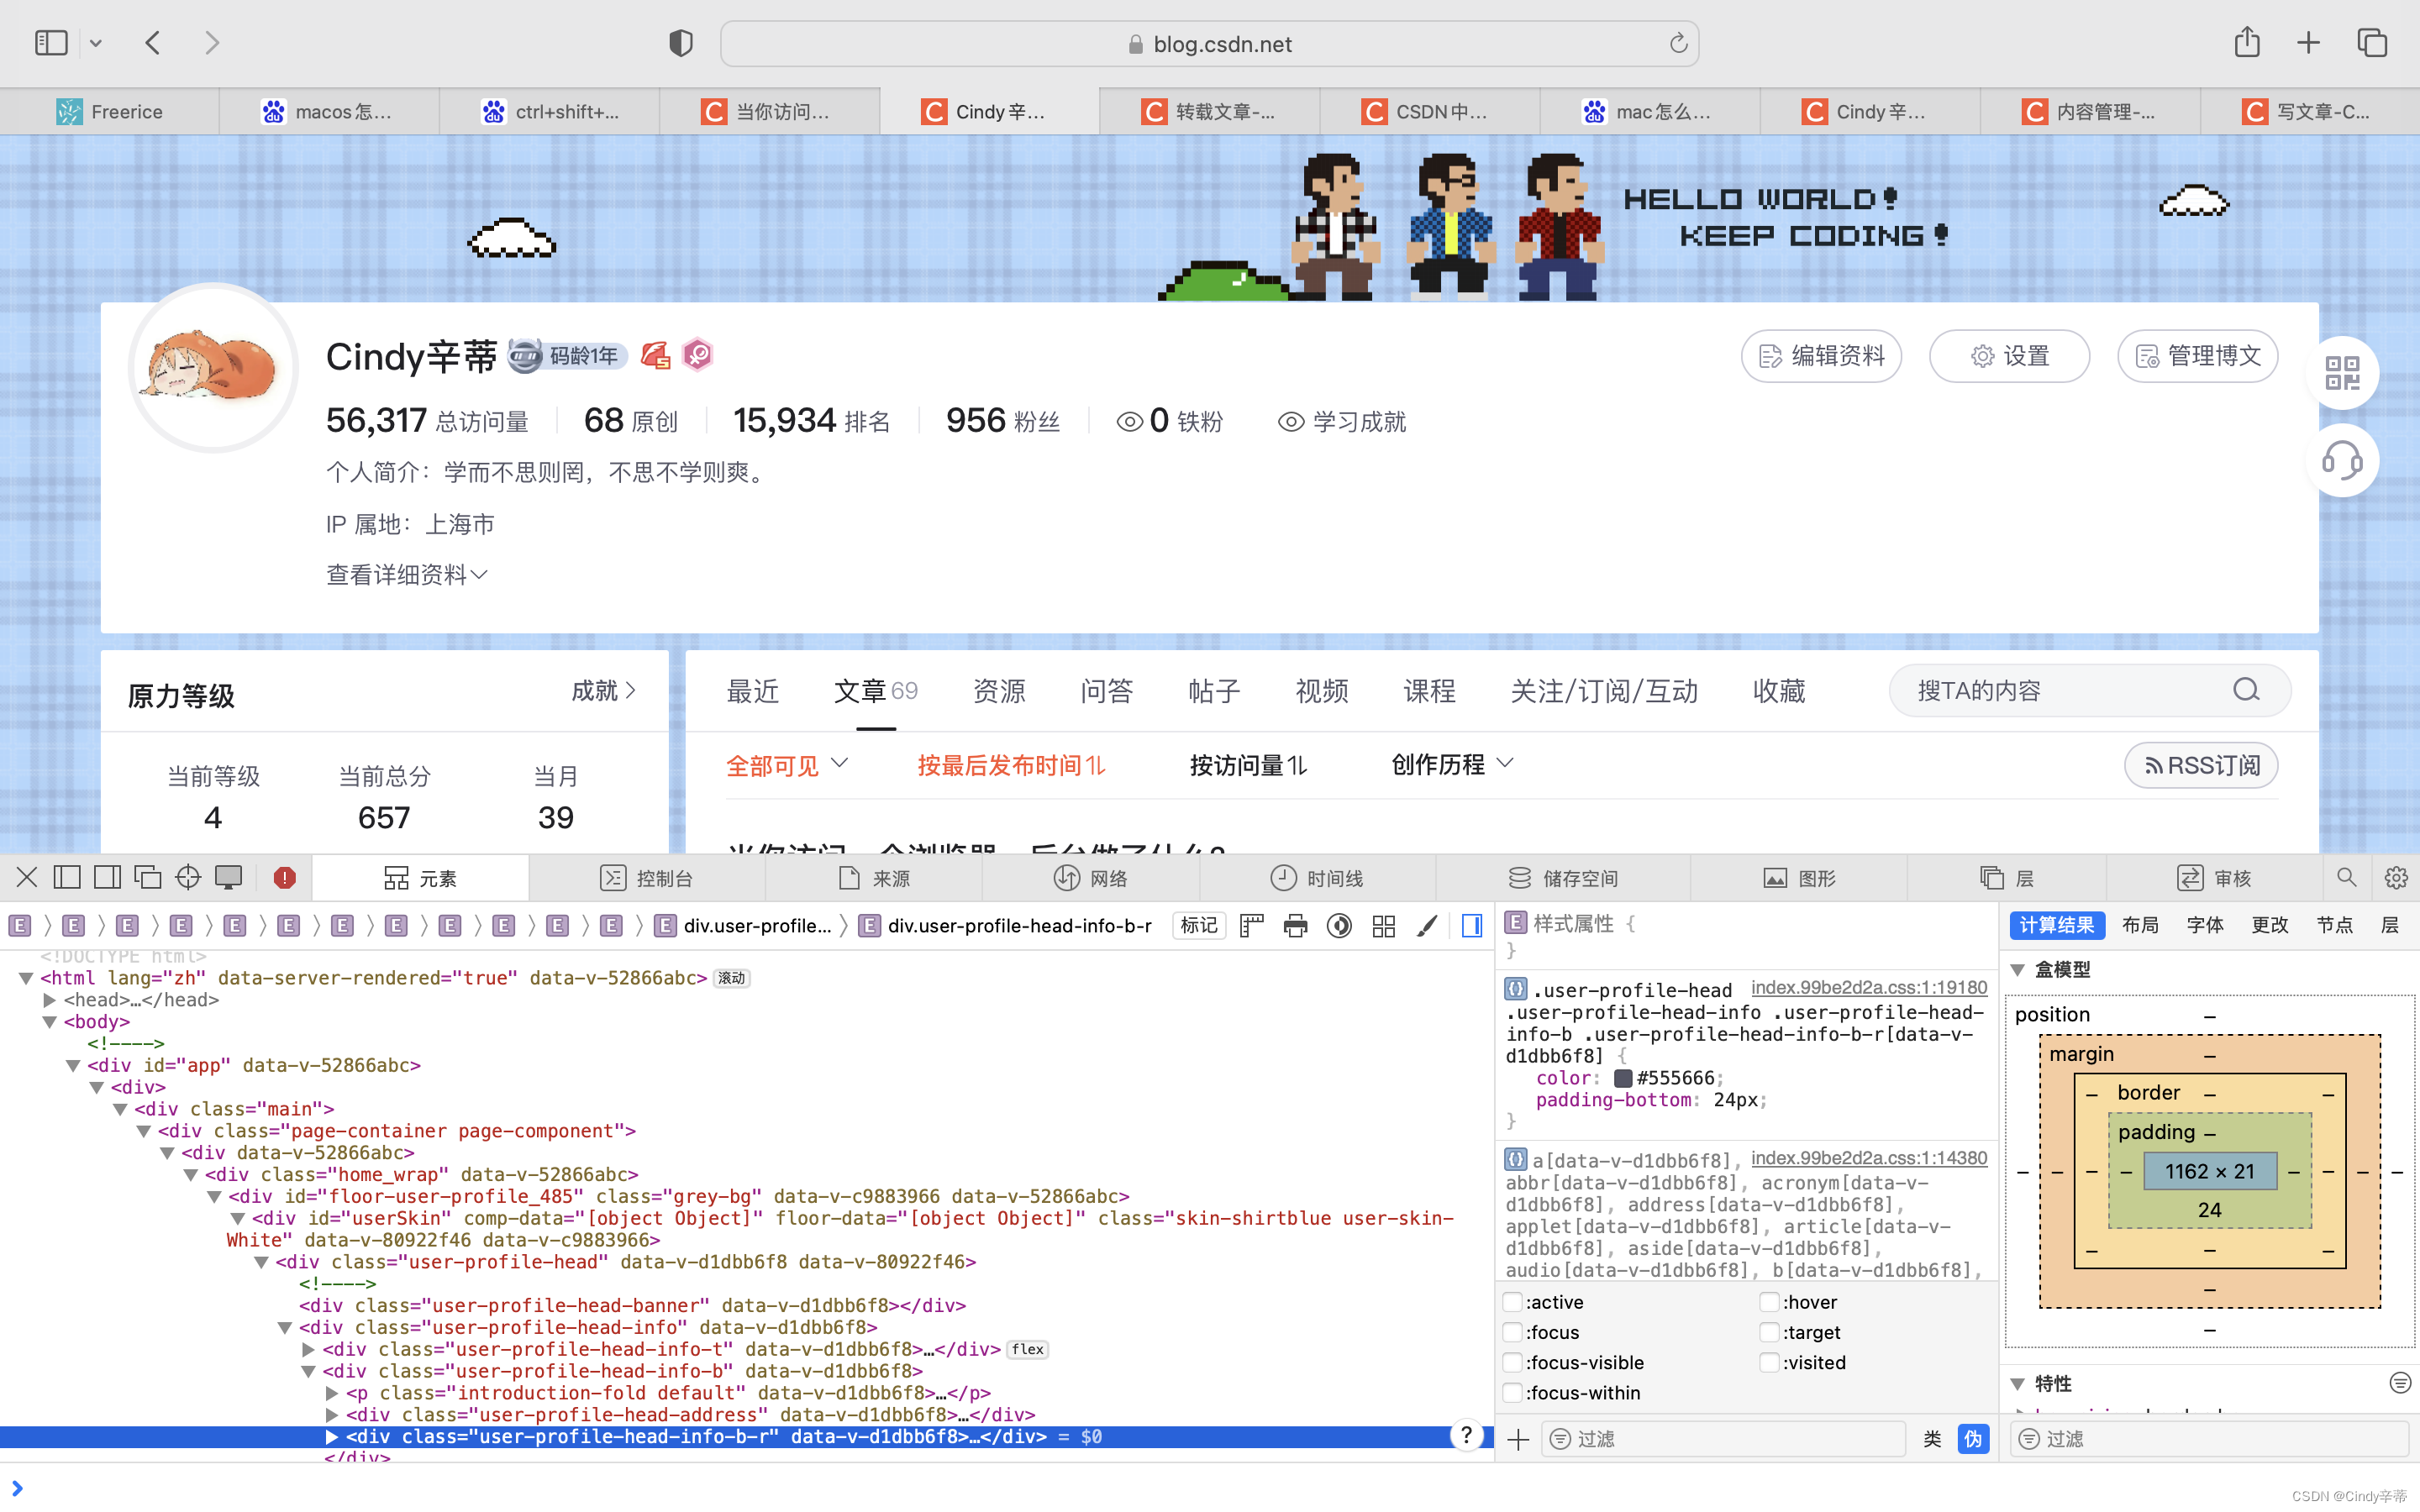
Task: Click the styles 过滤 filter field
Action: click(1722, 1438)
